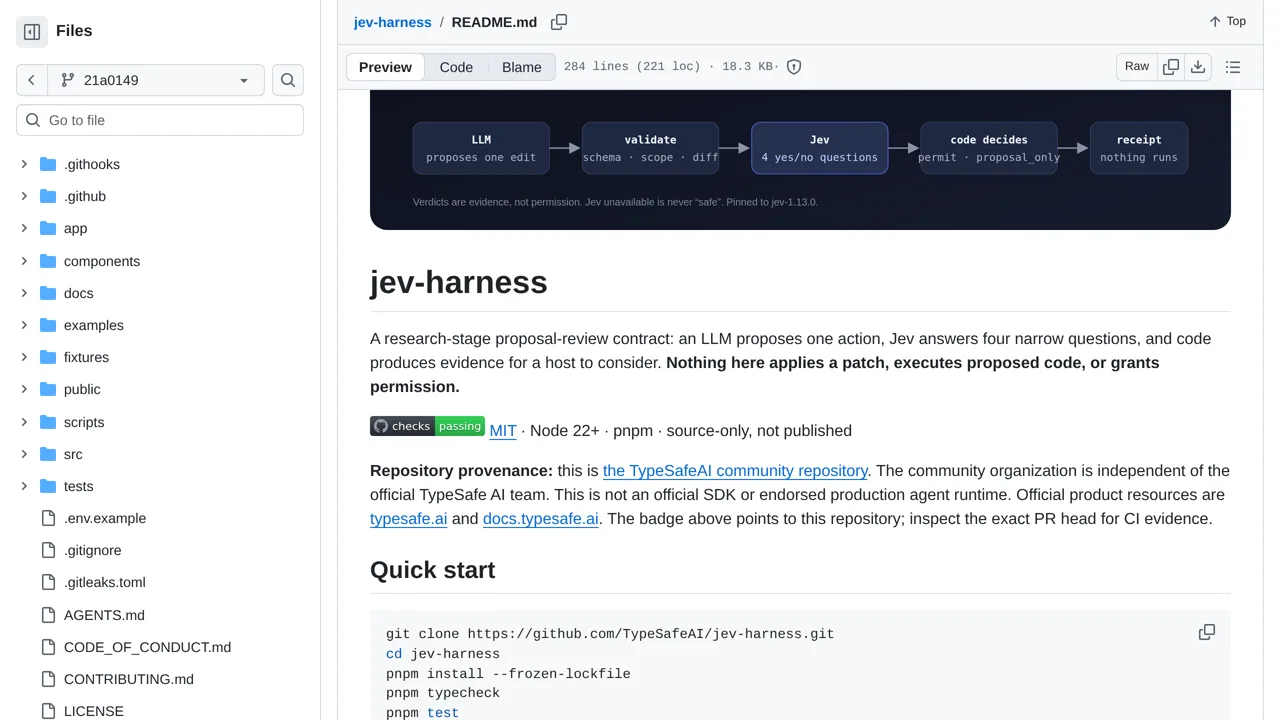Click the .githooks folder icon

[x=48, y=164]
